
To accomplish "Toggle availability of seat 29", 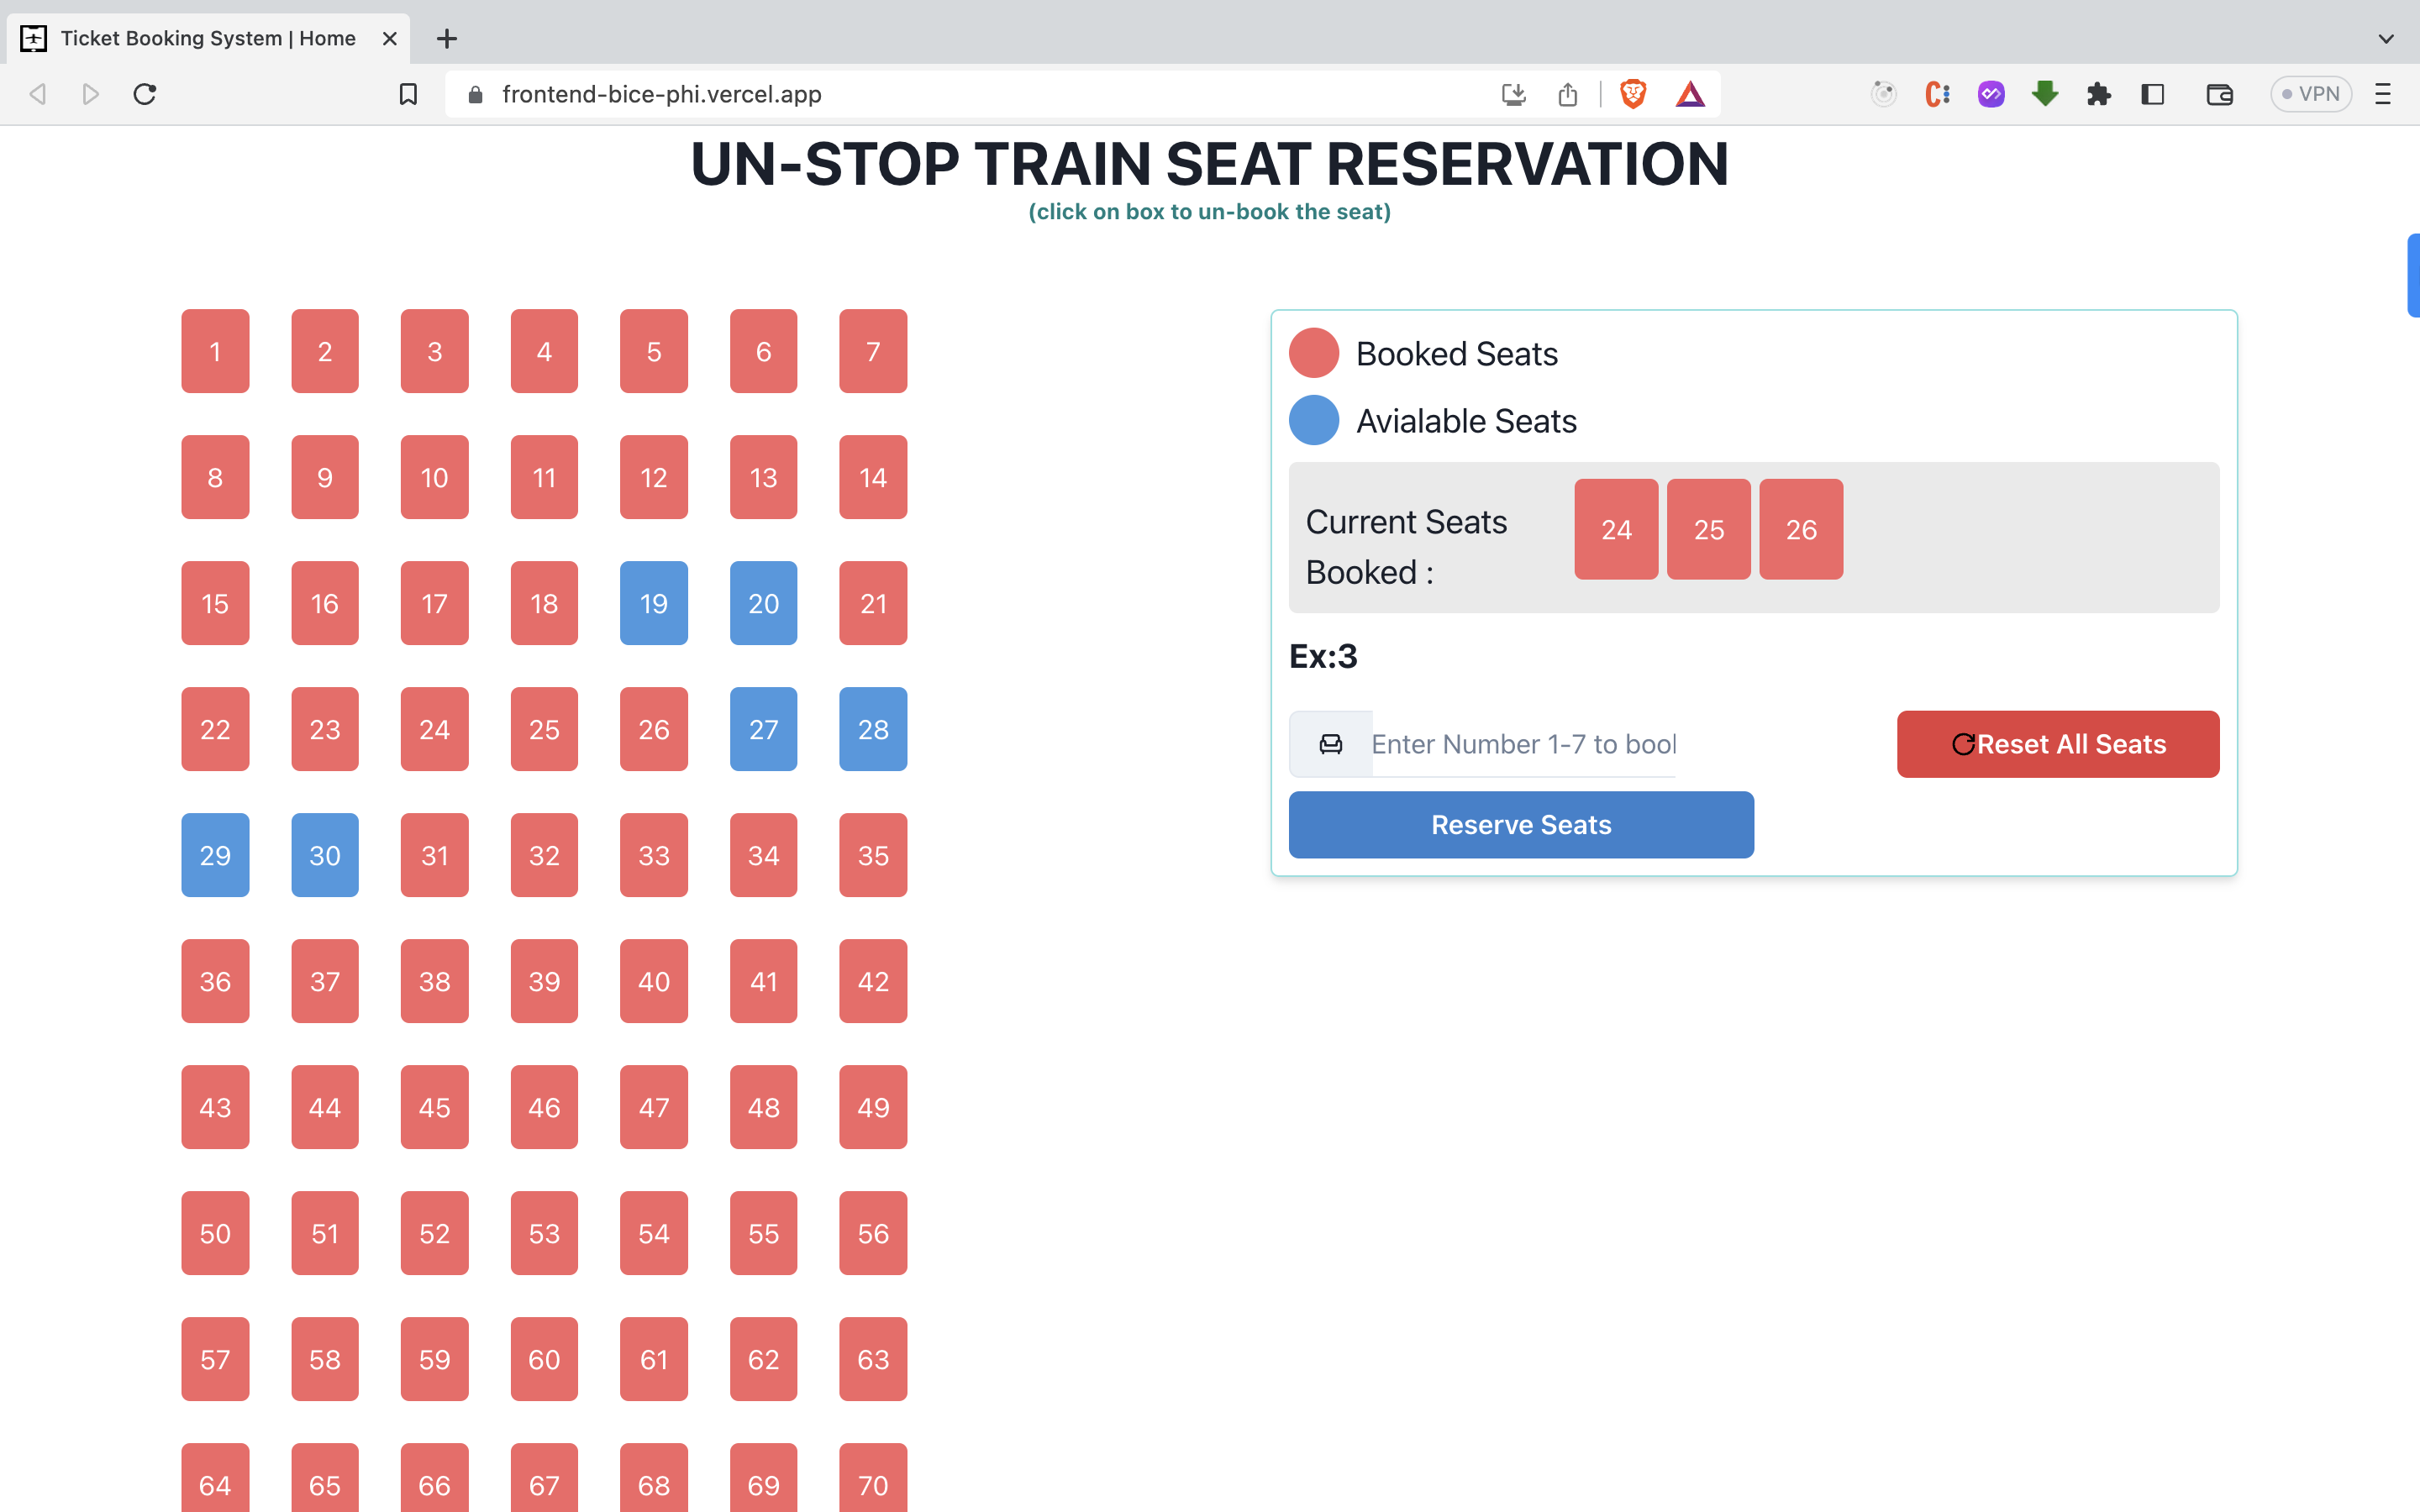I will (x=214, y=854).
